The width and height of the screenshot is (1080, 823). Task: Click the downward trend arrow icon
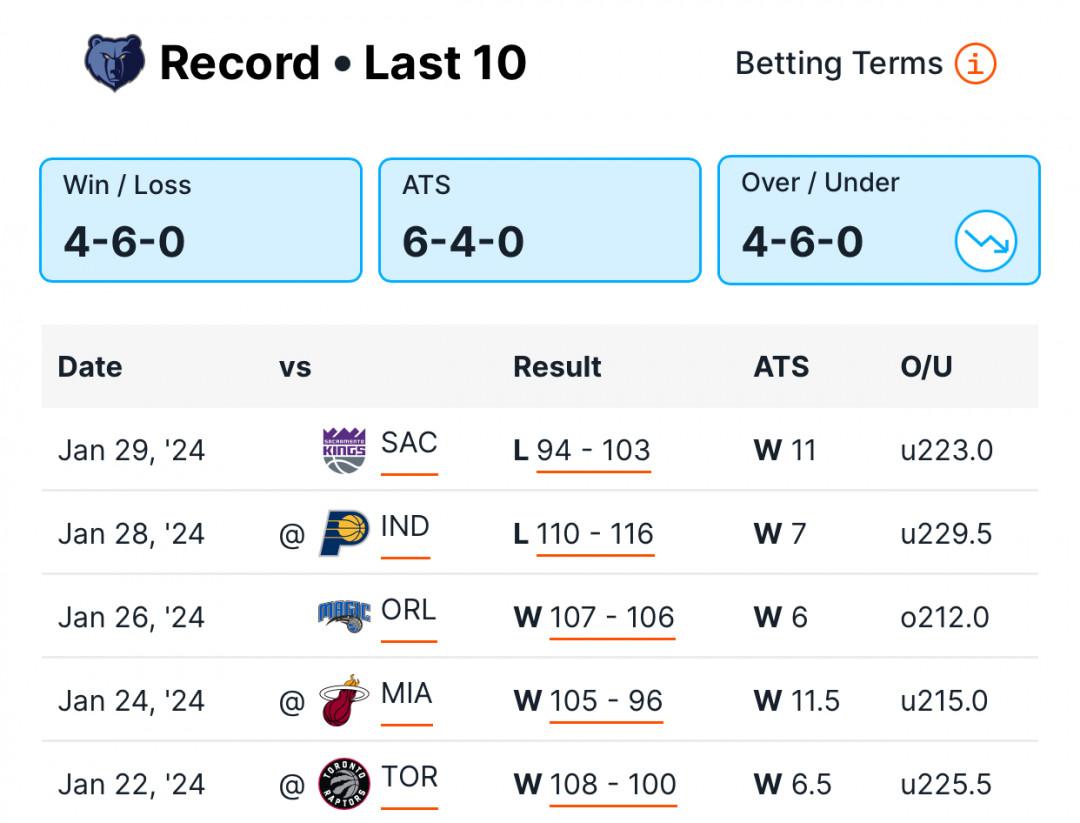coord(986,241)
